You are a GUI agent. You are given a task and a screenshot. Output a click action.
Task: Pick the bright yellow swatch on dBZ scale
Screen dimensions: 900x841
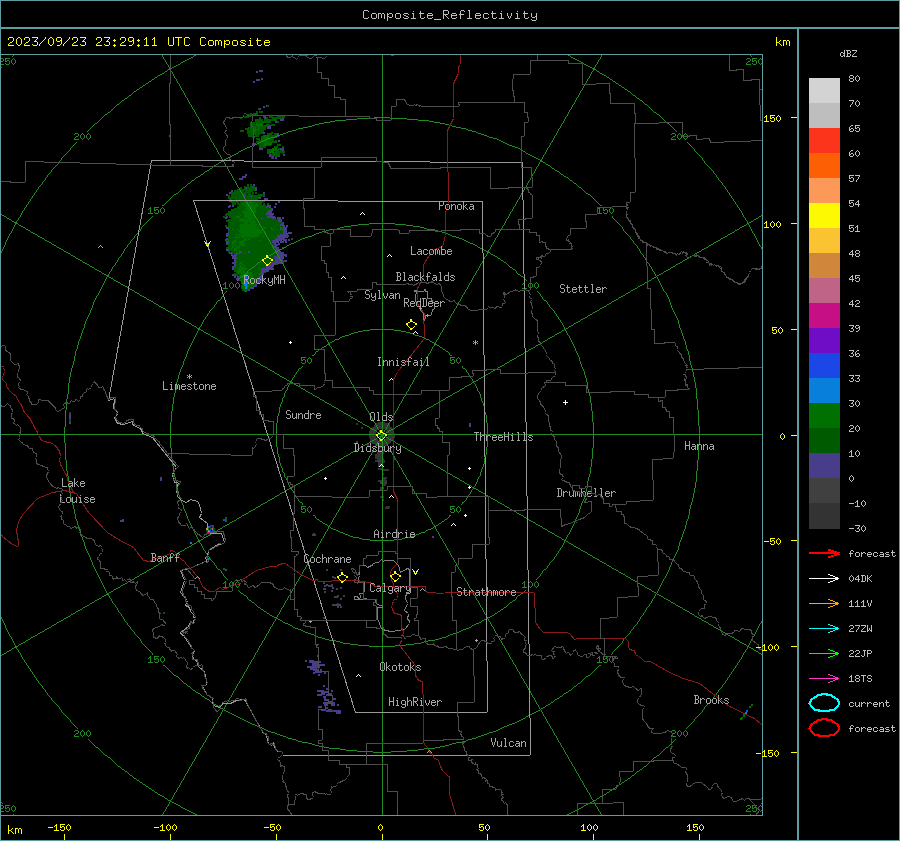(x=824, y=215)
